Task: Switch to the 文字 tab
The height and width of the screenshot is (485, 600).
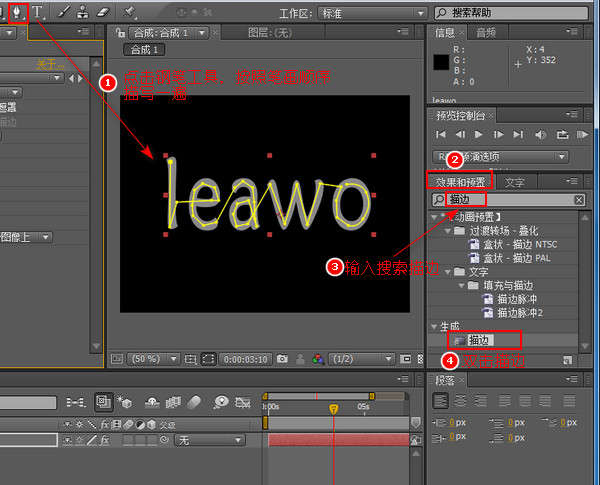Action: pos(515,182)
